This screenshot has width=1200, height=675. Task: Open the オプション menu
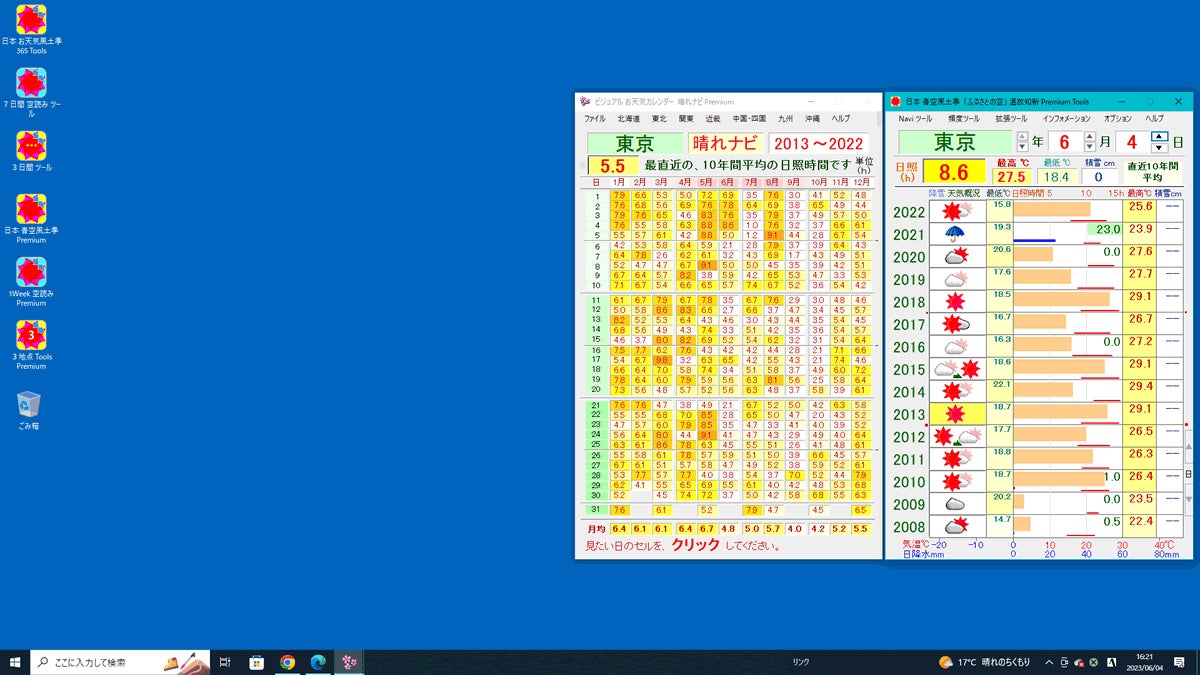pyautogui.click(x=1117, y=119)
